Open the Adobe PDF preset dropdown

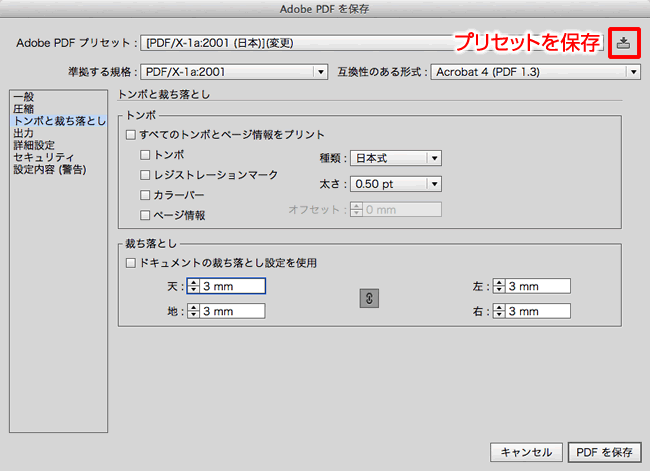(371, 43)
